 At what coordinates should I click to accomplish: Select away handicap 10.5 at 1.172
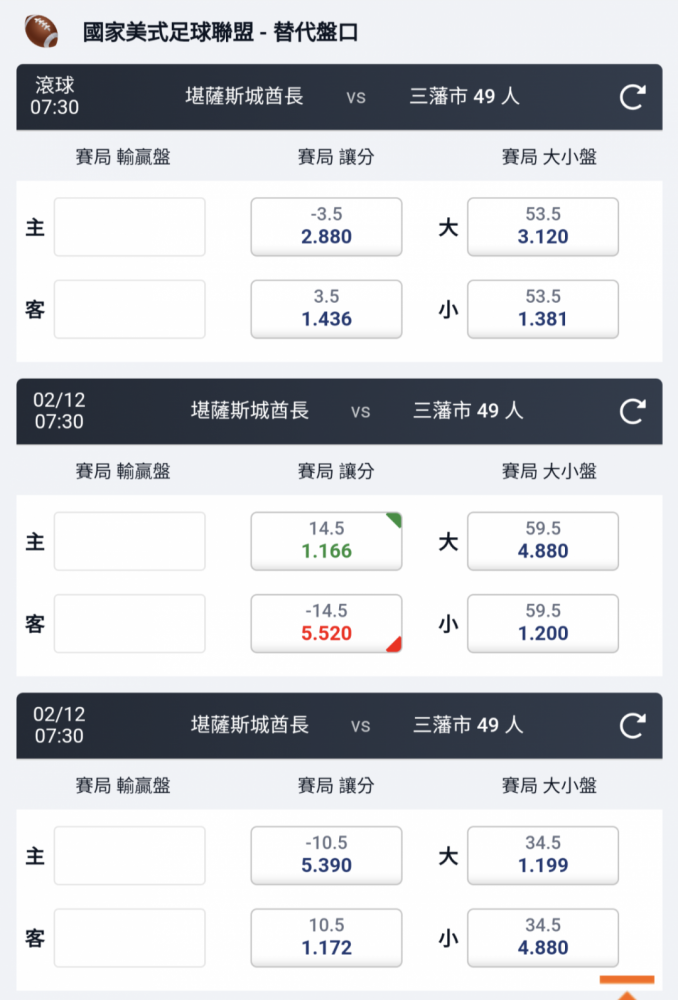[326, 938]
